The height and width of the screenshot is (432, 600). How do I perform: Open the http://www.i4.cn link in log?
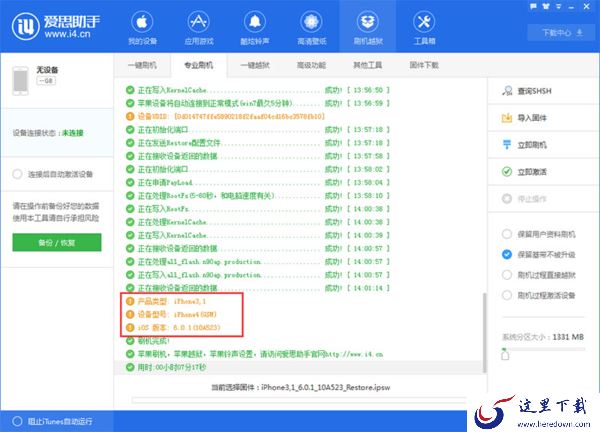(x=354, y=354)
